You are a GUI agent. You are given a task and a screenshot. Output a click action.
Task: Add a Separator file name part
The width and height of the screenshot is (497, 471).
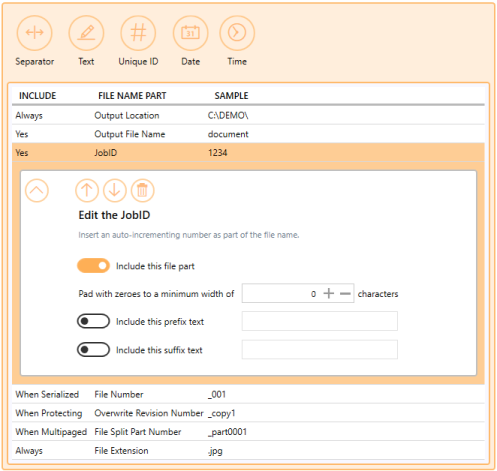pyautogui.click(x=34, y=33)
